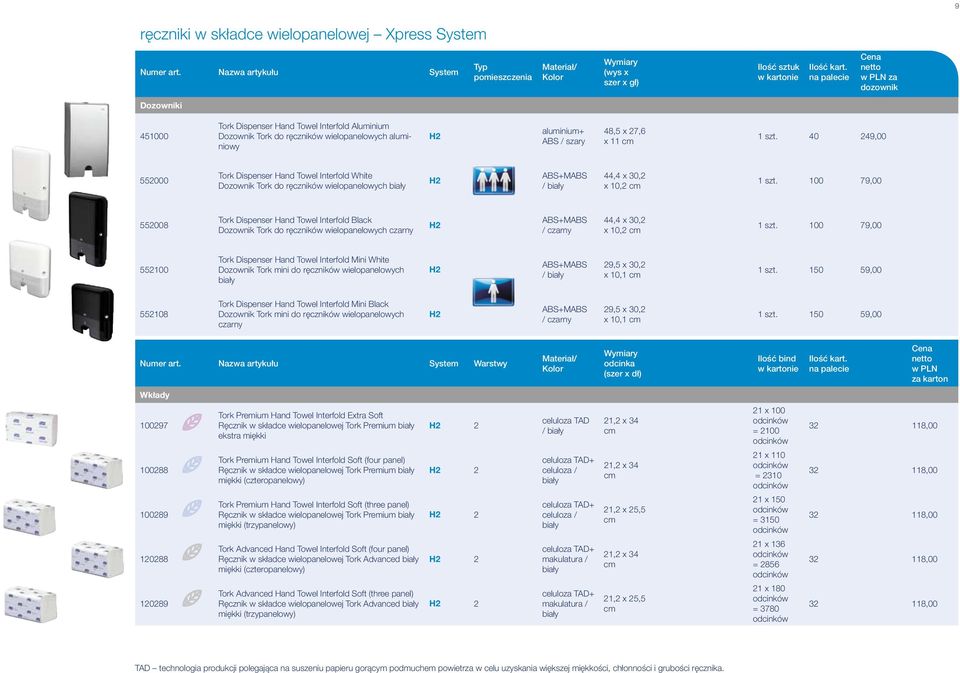Click the 120289 towel pack image
Screen dimensions: 960x673
click(31, 604)
